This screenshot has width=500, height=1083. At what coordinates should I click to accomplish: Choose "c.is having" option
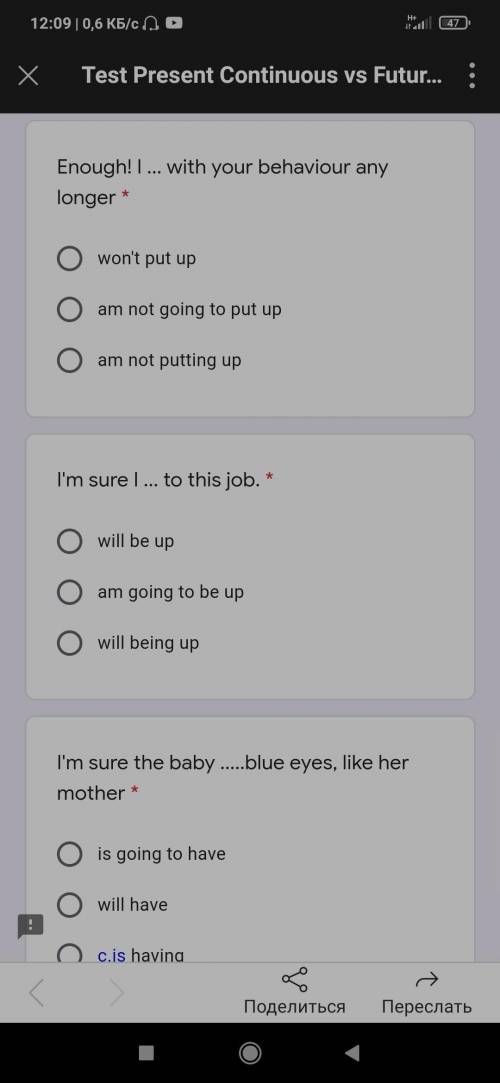click(121, 955)
